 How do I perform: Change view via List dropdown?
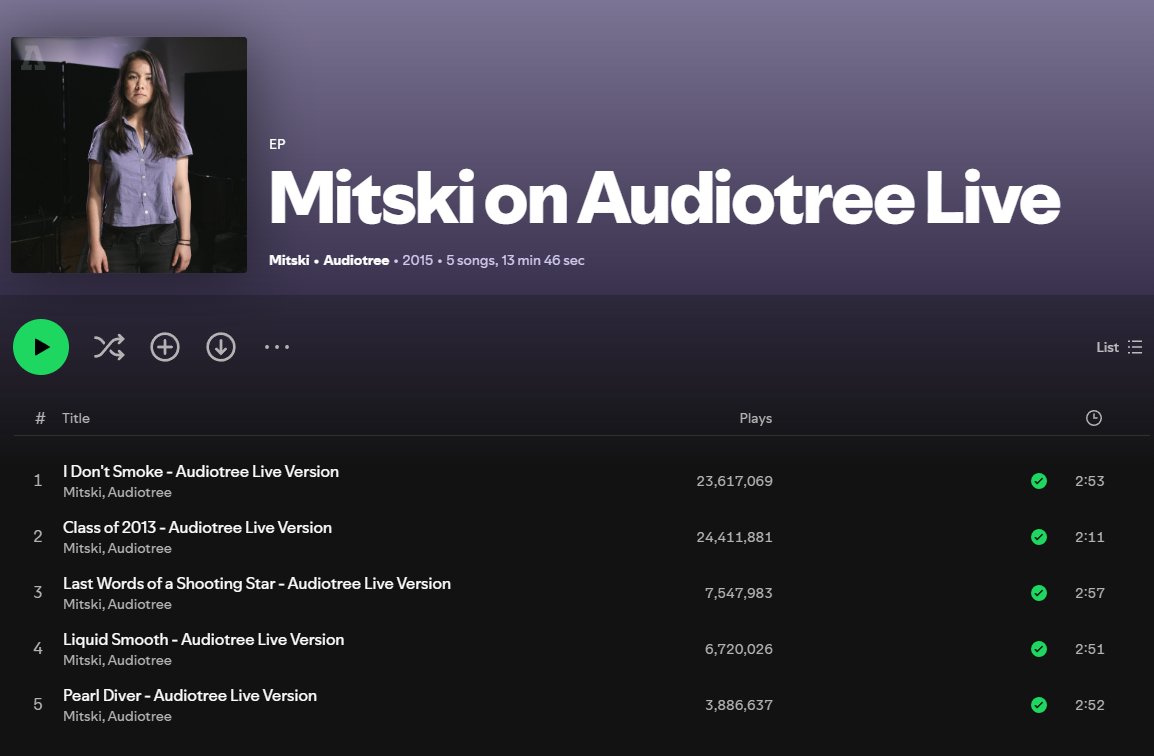[x=1119, y=347]
